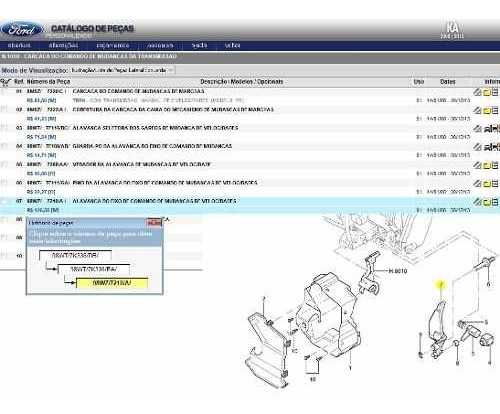Click the H.8010 reference label in the diagram
Viewport: 500px width, 414px height.
coord(398,271)
